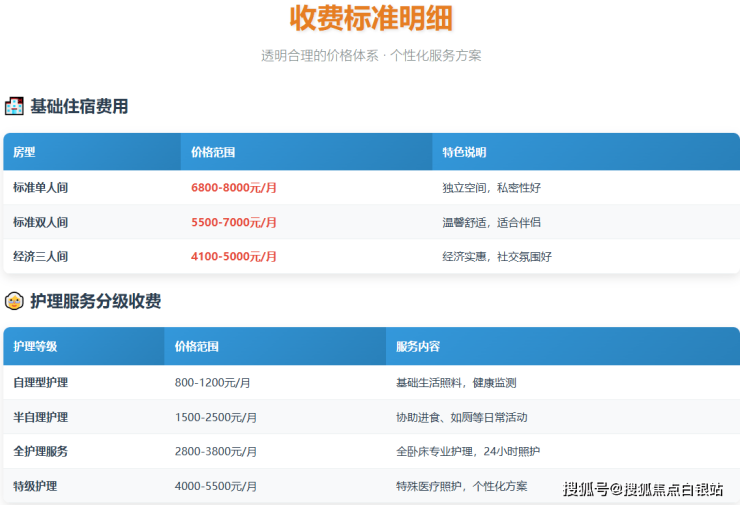
Task: Click the 房型 column header
Action: 24,153
